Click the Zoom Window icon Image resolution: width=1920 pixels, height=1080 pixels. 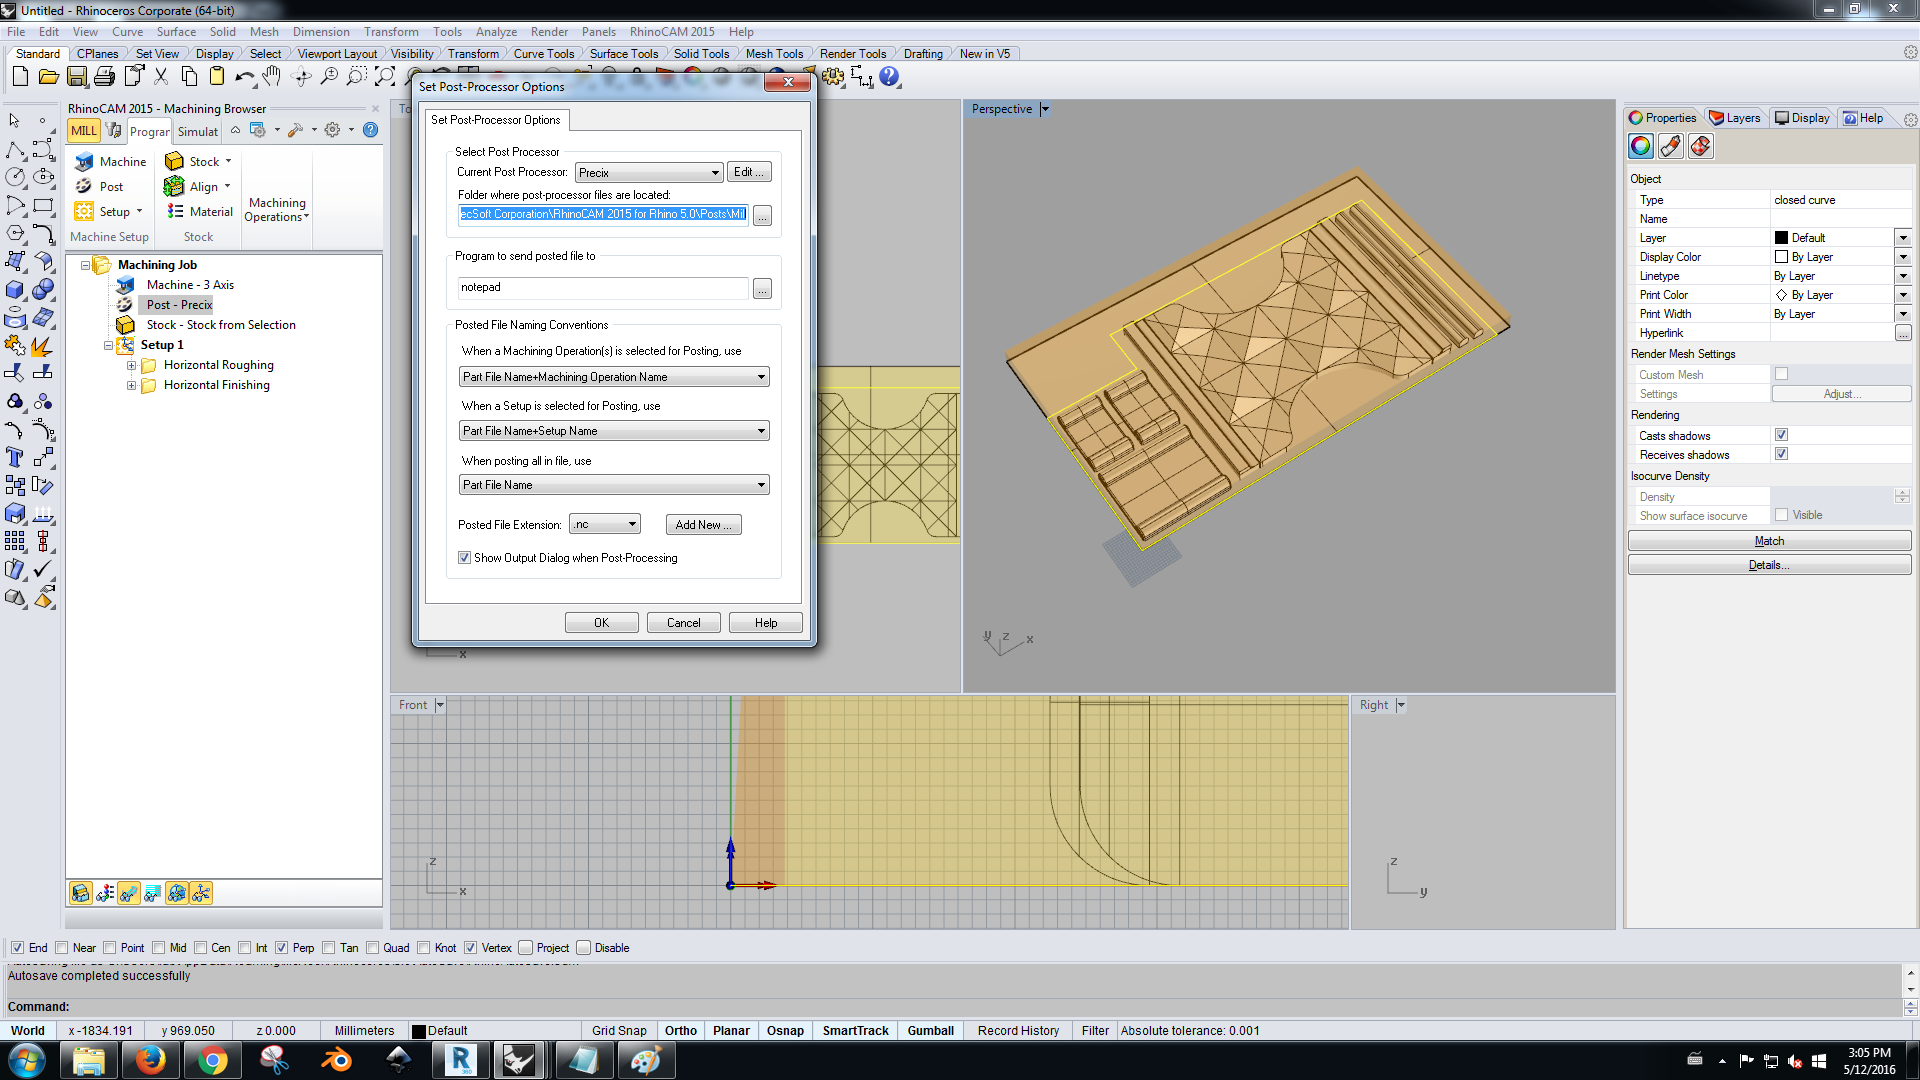click(357, 77)
